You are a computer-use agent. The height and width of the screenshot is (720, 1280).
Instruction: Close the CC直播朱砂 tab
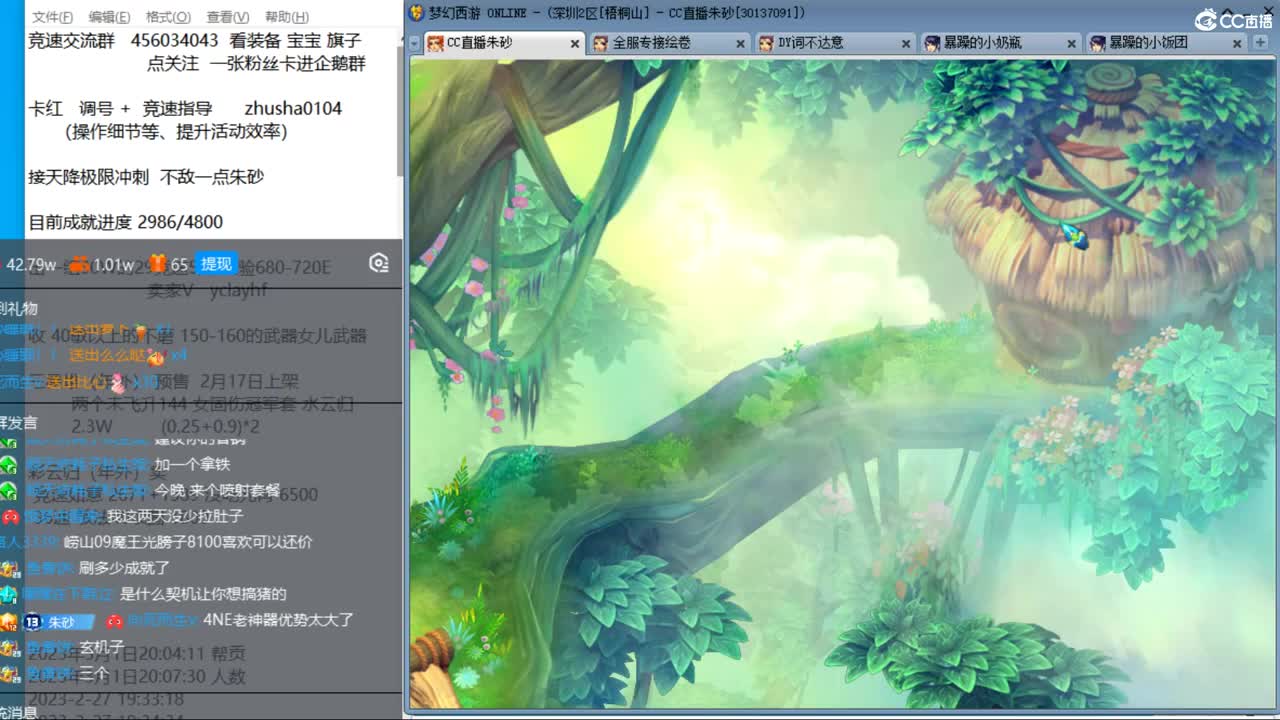click(x=575, y=44)
